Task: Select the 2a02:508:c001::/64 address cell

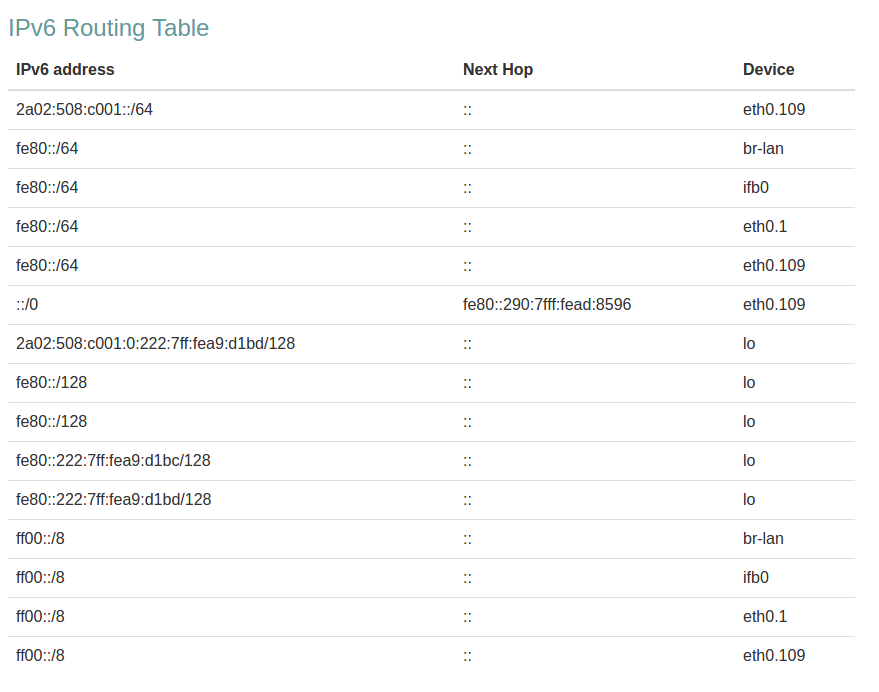Action: coord(84,109)
